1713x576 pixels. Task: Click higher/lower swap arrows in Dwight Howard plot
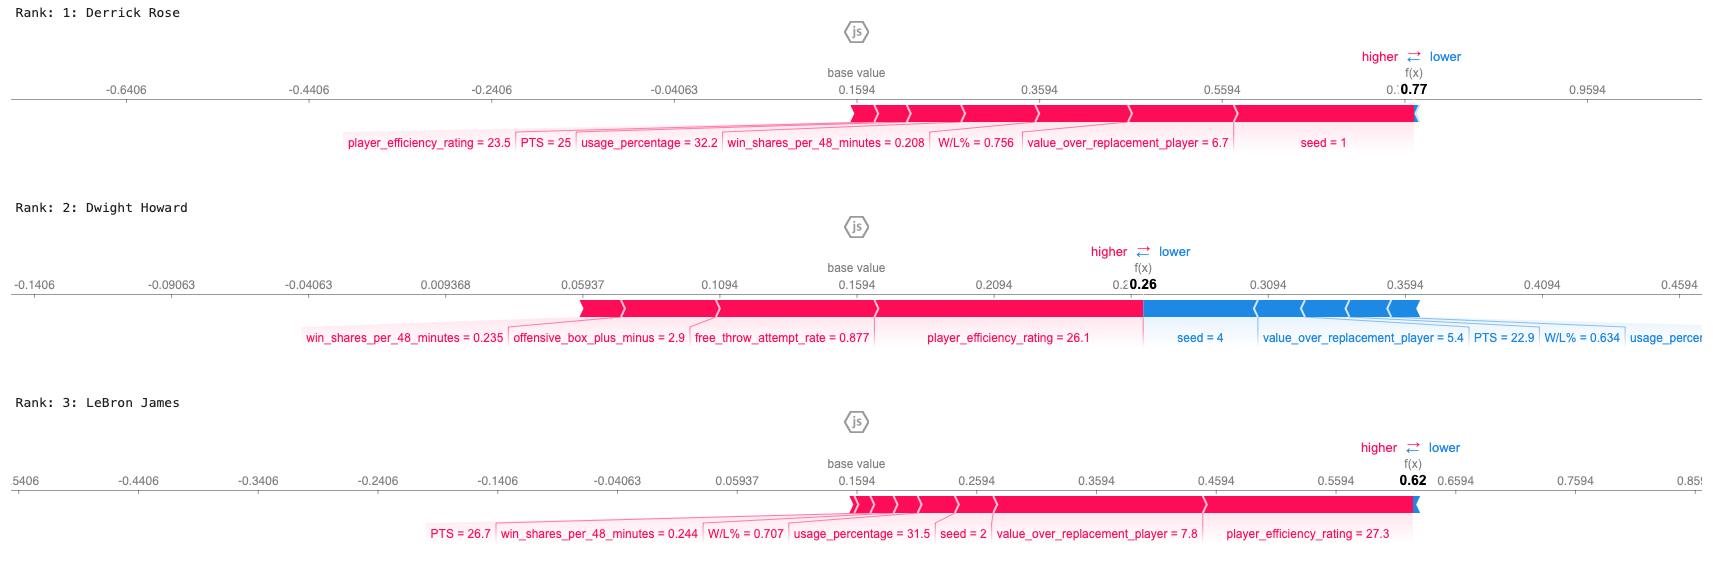[x=1143, y=252]
